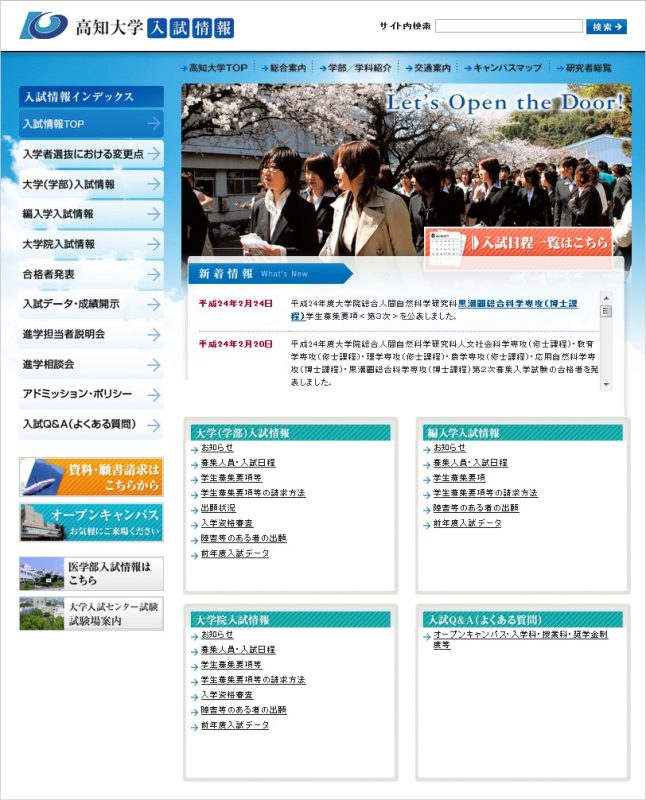
Task: Click 前年度入試データ under 編入学入試情報
Action: [x=467, y=523]
